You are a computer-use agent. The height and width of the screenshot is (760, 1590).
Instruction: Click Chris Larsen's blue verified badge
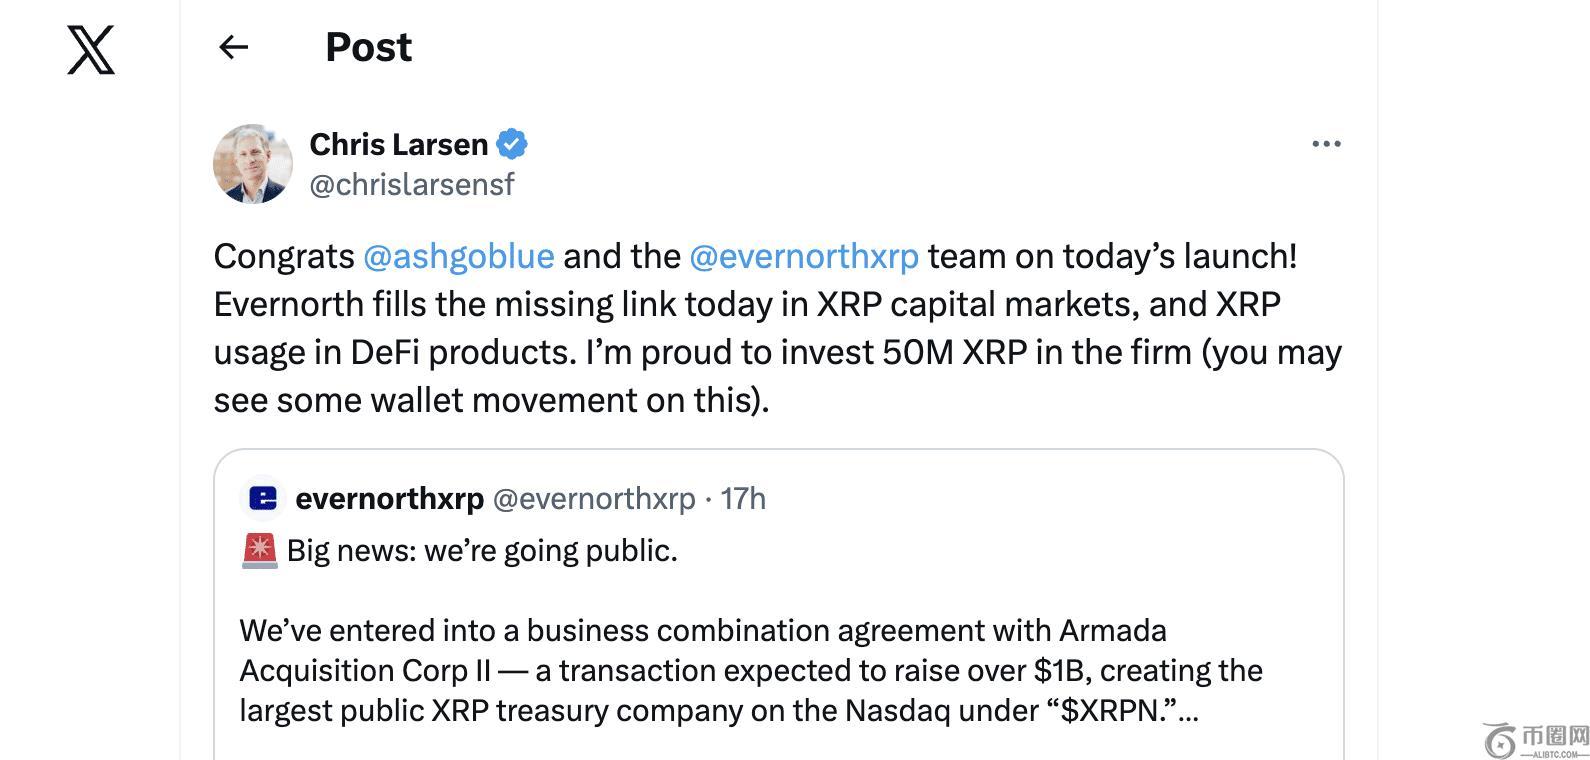tap(512, 144)
